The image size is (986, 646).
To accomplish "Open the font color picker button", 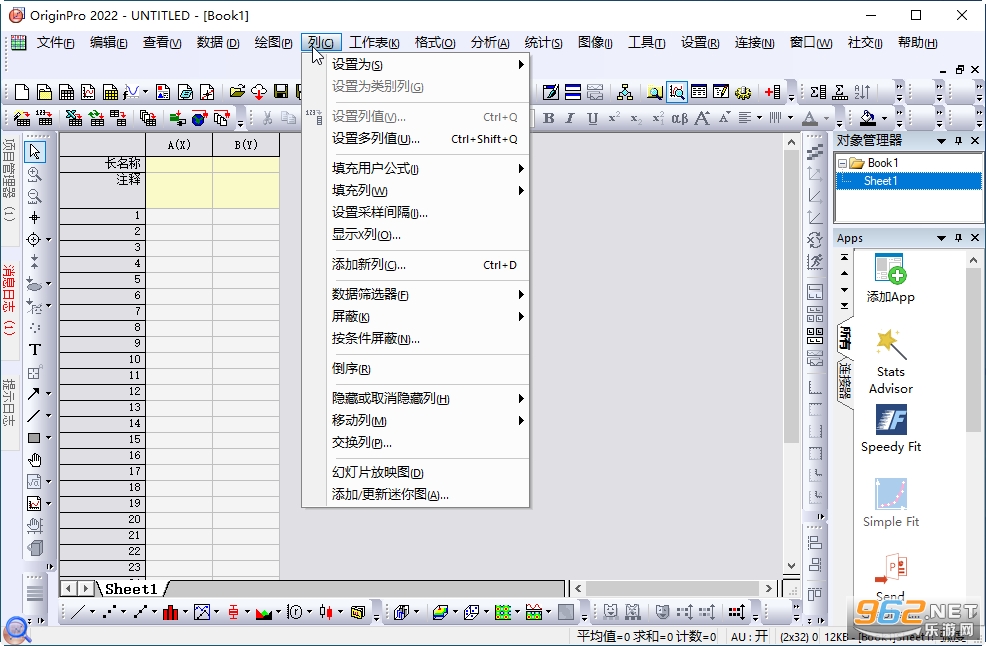I will point(810,118).
